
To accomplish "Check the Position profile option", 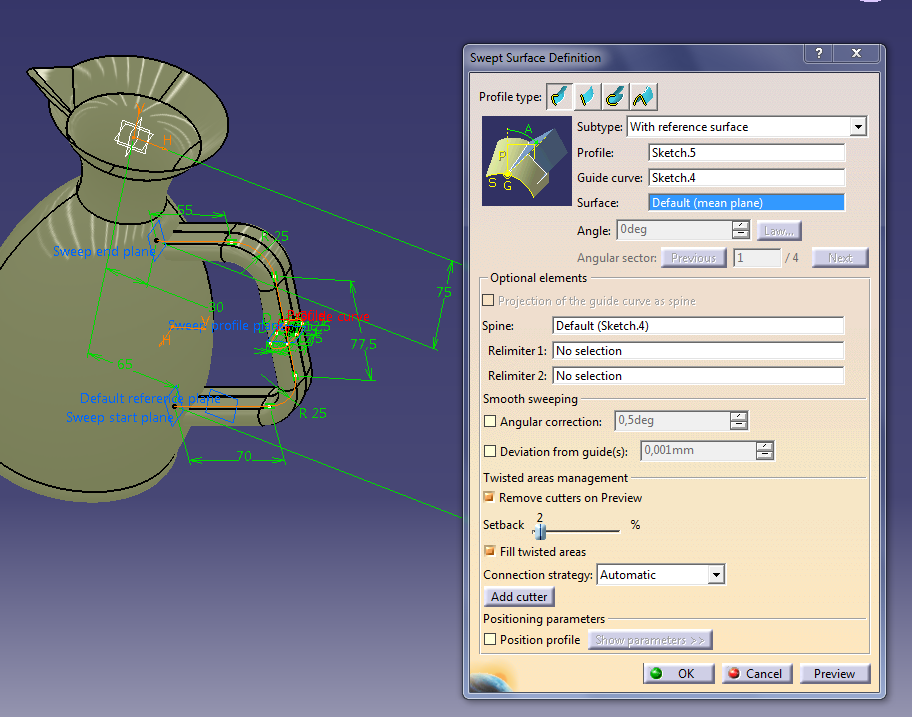I will coord(489,639).
